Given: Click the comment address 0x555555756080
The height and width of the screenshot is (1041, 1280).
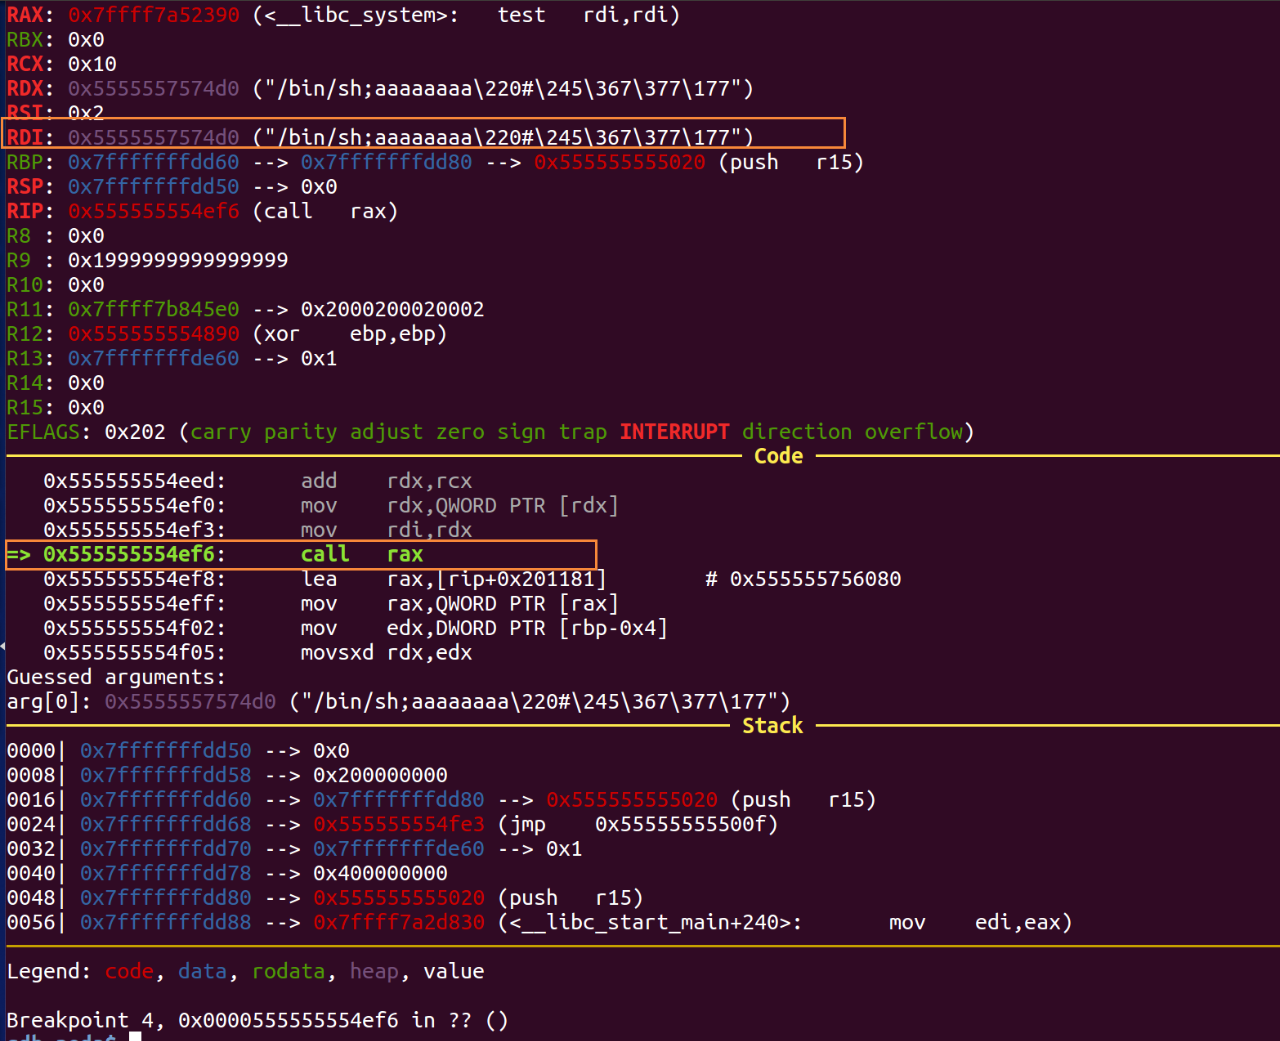Looking at the screenshot, I should 815,579.
